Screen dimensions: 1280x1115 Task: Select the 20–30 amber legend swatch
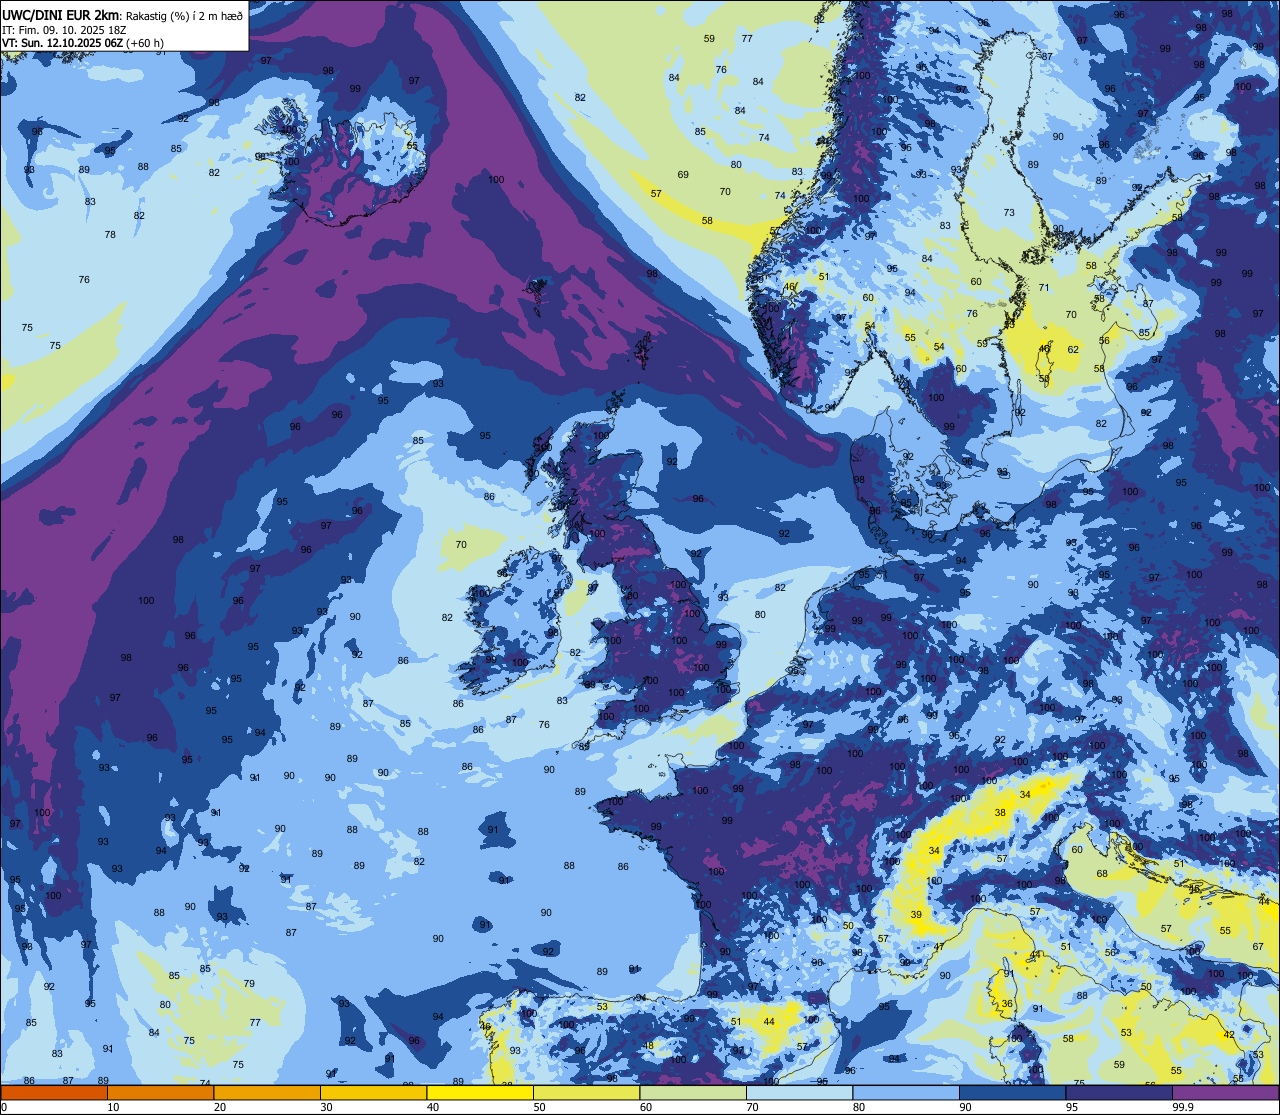pyautogui.click(x=267, y=1092)
